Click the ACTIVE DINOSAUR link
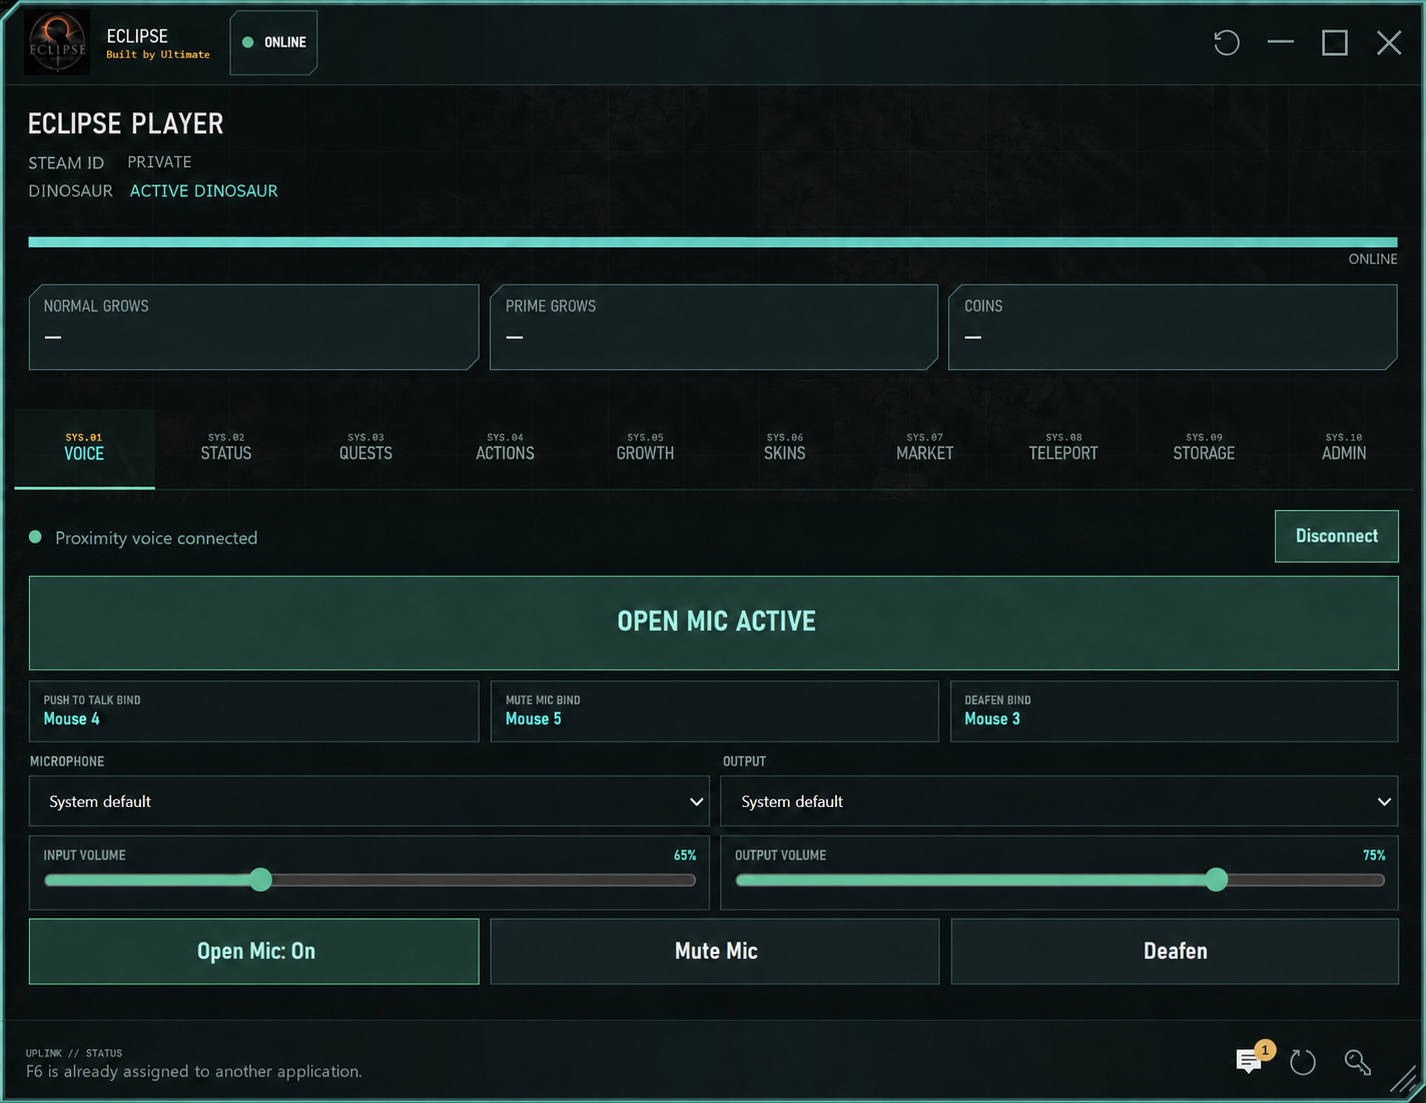Viewport: 1426px width, 1103px height. coord(204,191)
